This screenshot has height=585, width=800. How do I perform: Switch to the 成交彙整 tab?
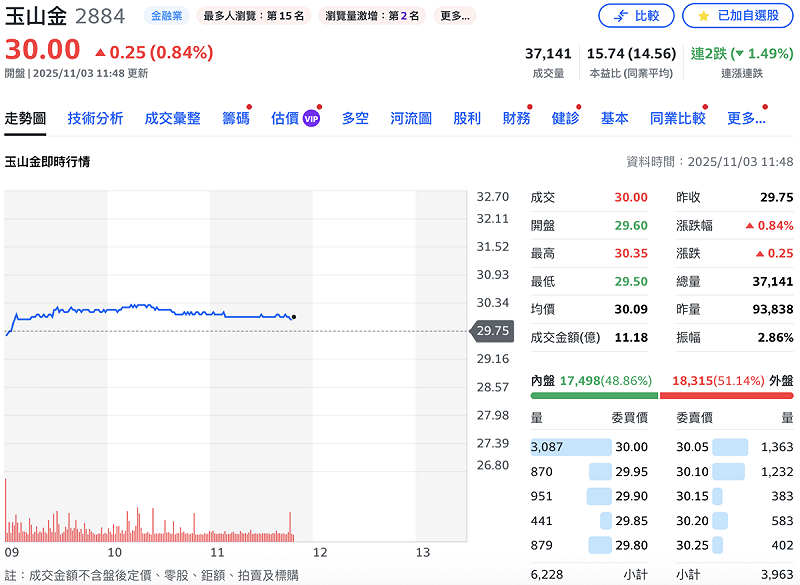click(172, 118)
